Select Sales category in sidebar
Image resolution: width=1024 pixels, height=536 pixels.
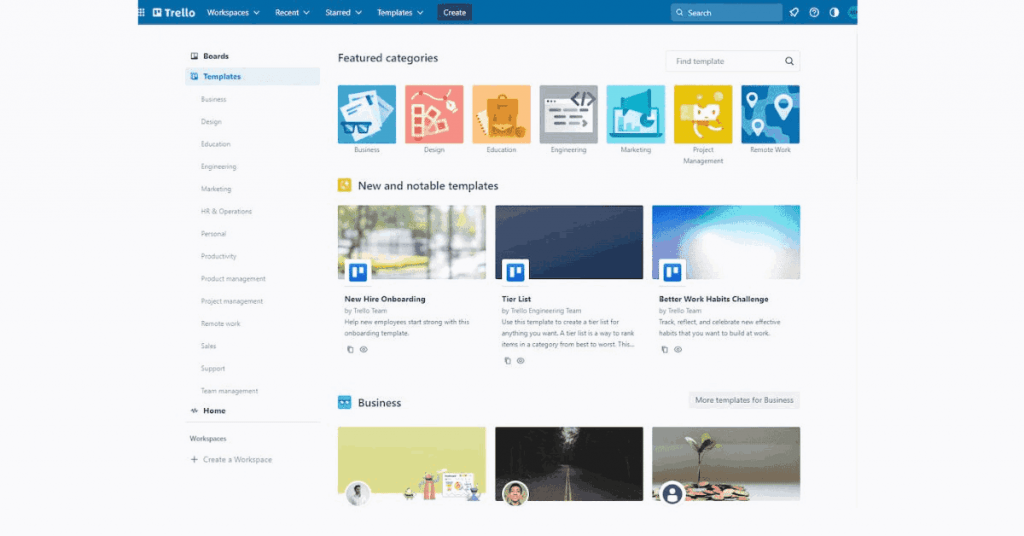point(208,346)
